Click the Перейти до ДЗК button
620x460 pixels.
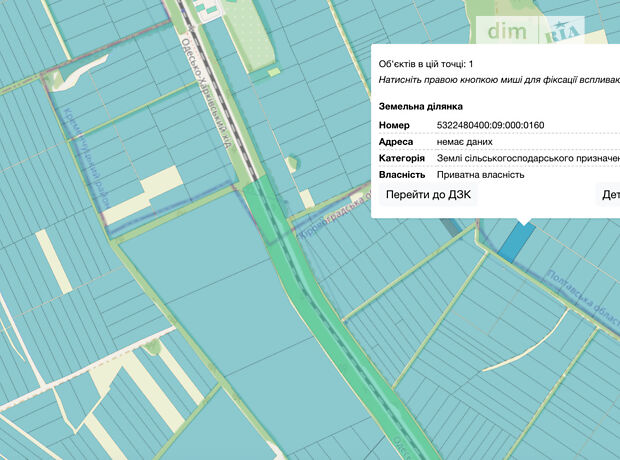point(428,196)
